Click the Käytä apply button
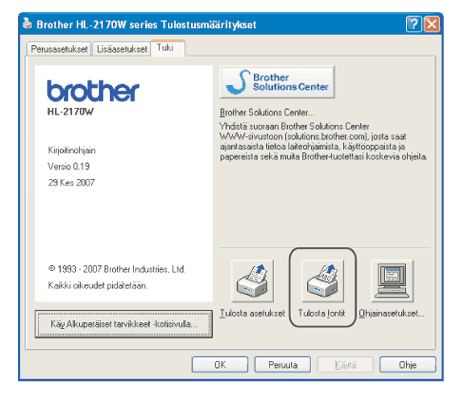This screenshot has height=396, width=450. tap(345, 365)
